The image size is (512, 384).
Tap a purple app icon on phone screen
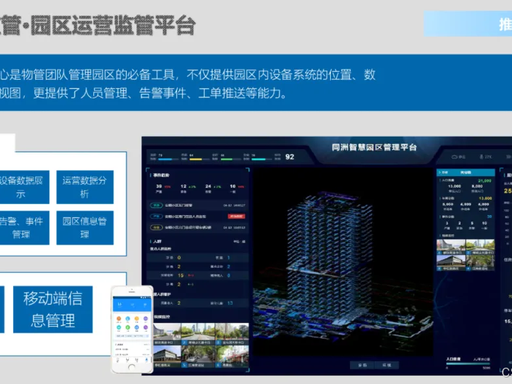pyautogui.click(x=145, y=319)
